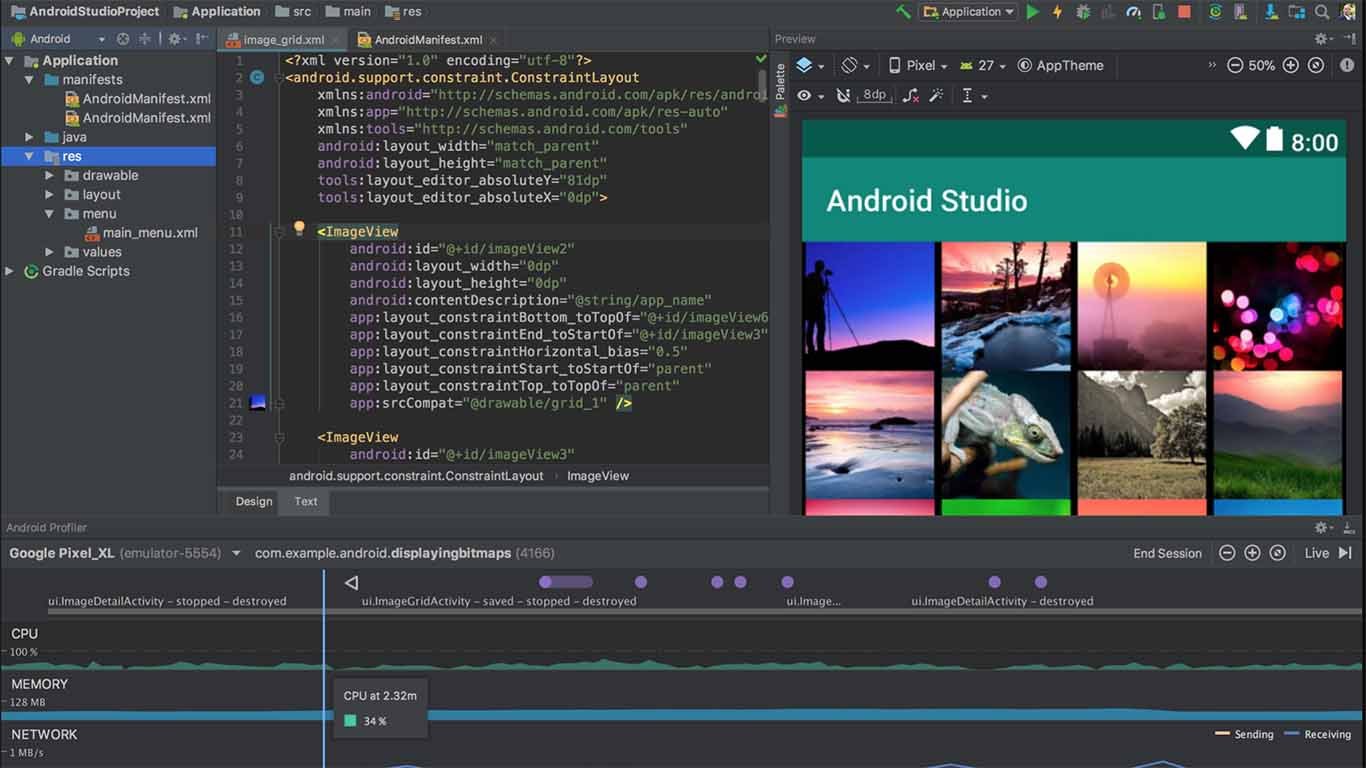Click Live in the profiler toolbar
This screenshot has width=1366, height=768.
(x=1315, y=552)
